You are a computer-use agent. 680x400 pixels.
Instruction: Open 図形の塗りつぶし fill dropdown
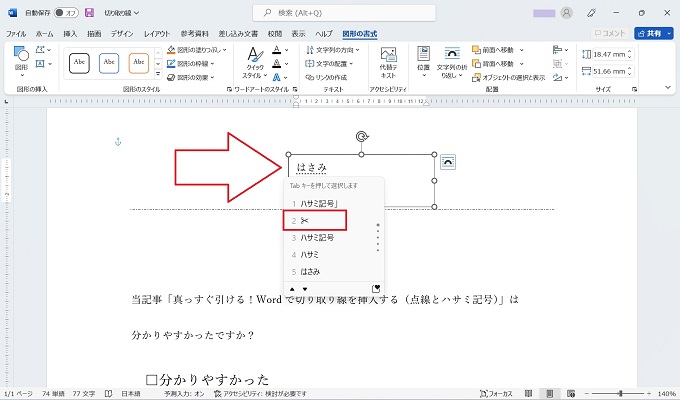click(x=197, y=50)
